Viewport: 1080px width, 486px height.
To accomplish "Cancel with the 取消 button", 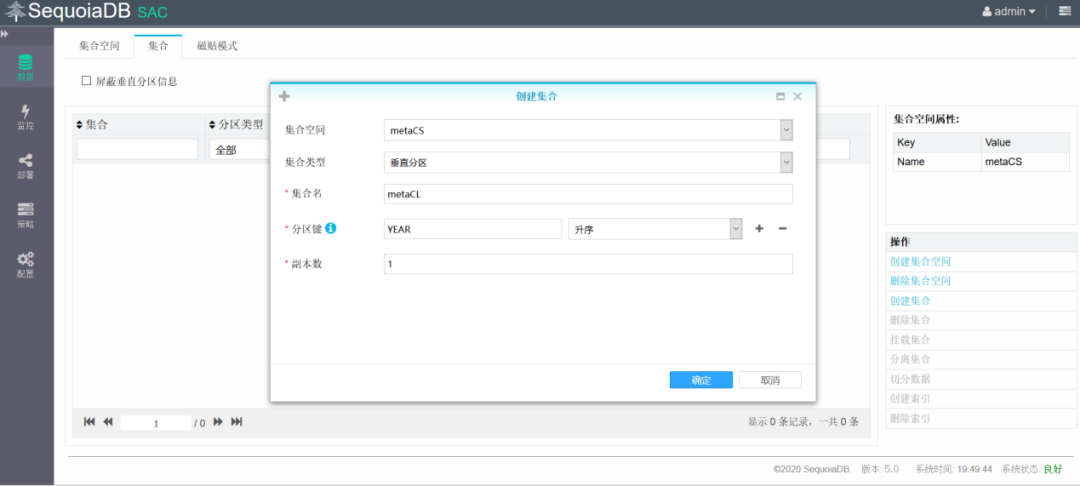I will pos(770,380).
